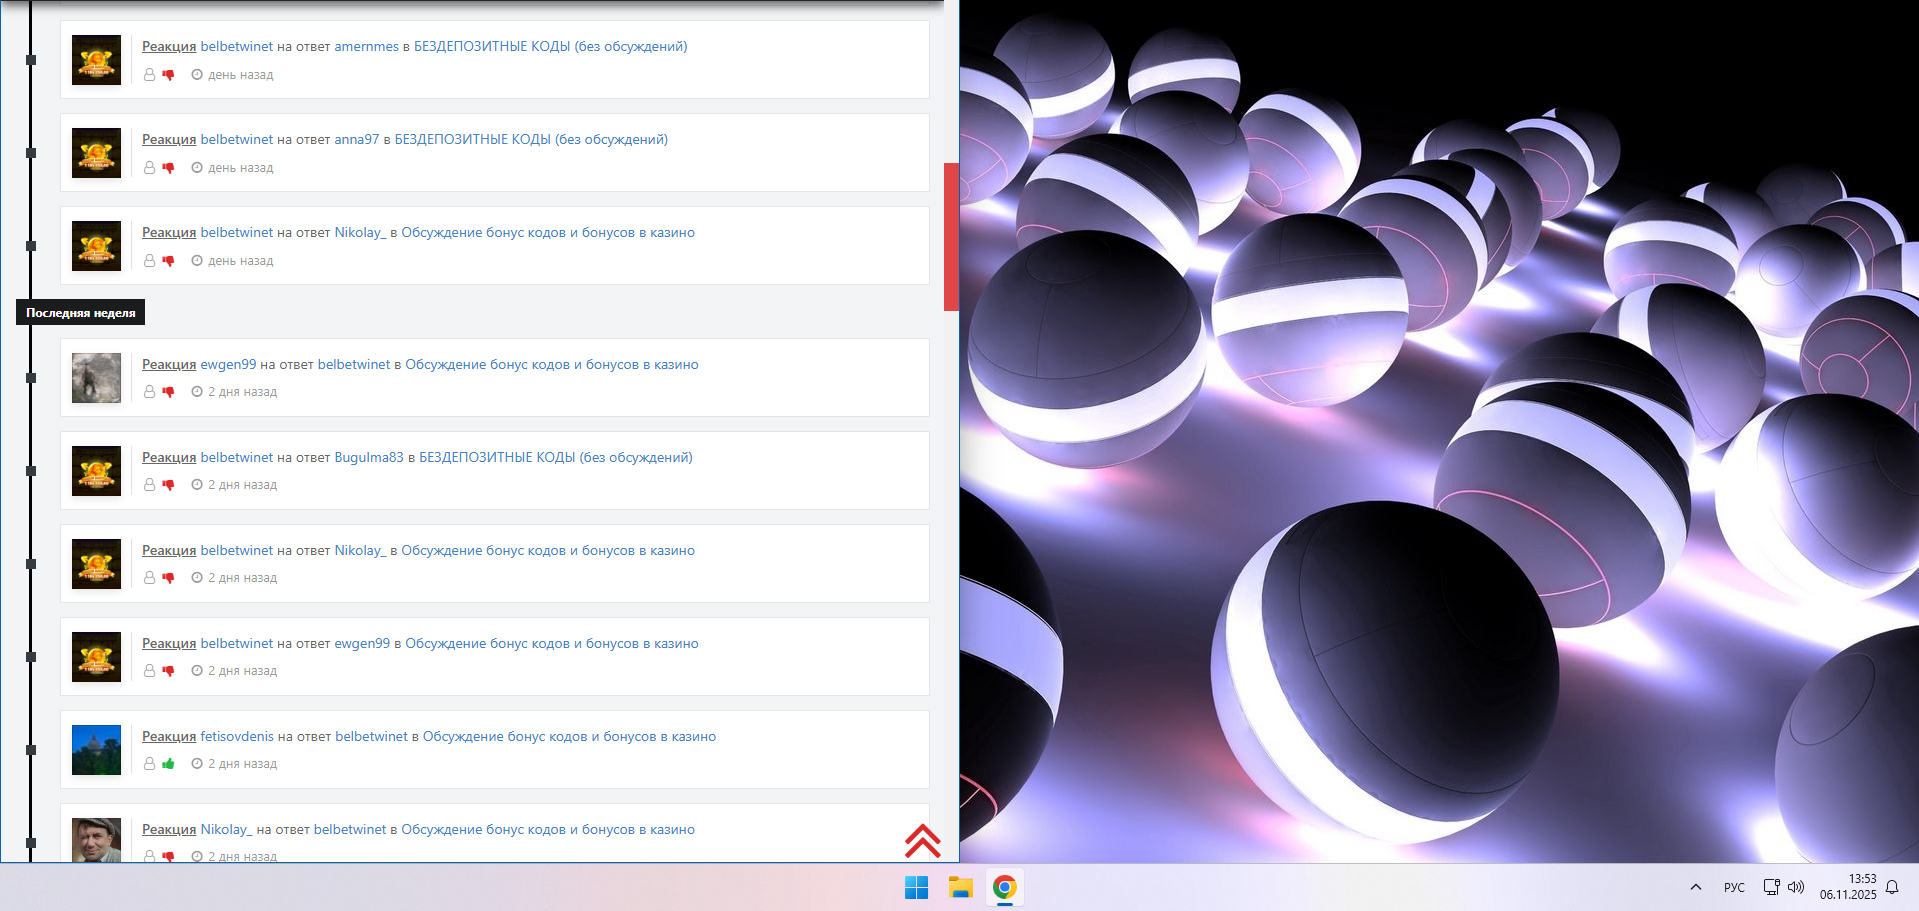Image resolution: width=1919 pixels, height=911 pixels.
Task: Open the Windows Start menu
Action: click(916, 888)
